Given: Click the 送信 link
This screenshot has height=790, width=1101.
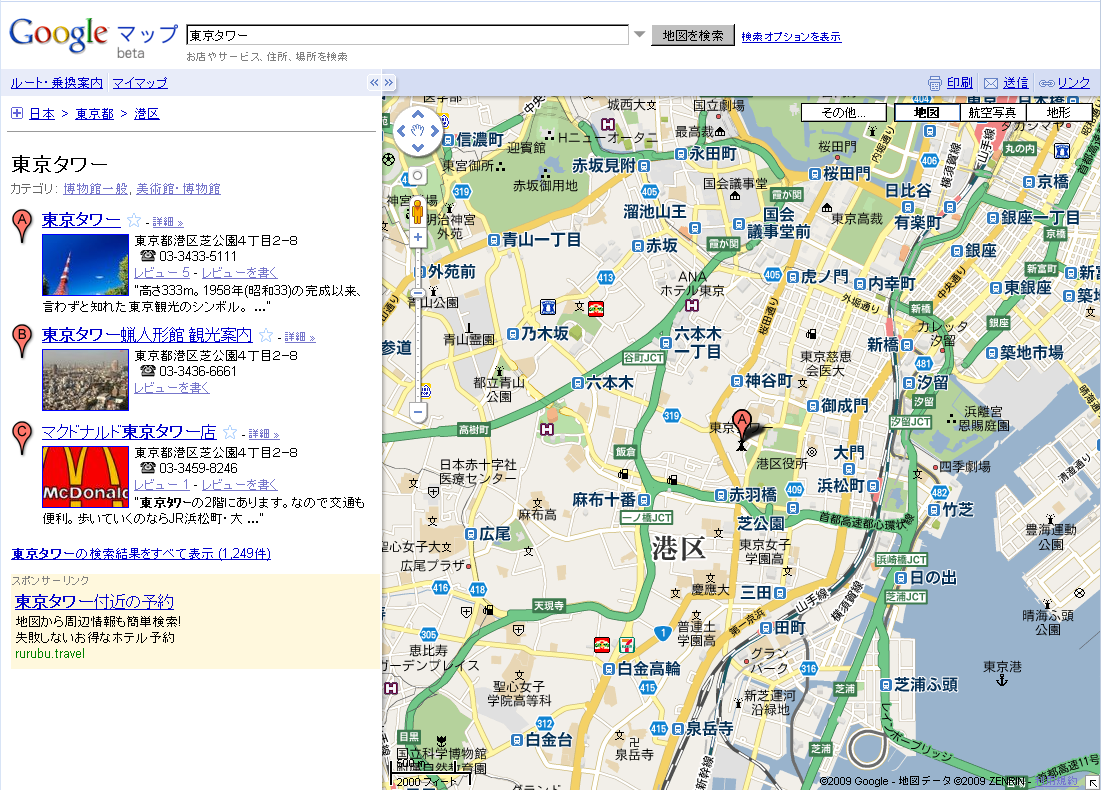Looking at the screenshot, I should pos(1015,83).
